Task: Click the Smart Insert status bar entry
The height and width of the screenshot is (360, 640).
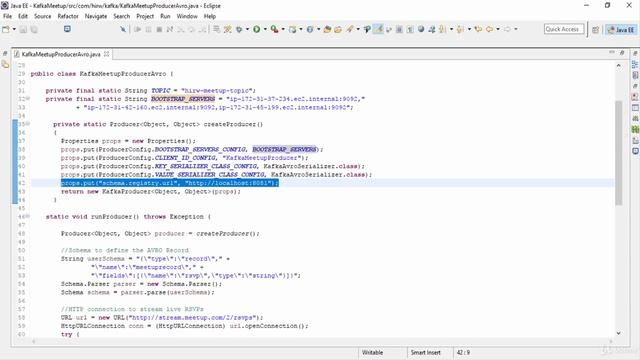Action: point(425,352)
